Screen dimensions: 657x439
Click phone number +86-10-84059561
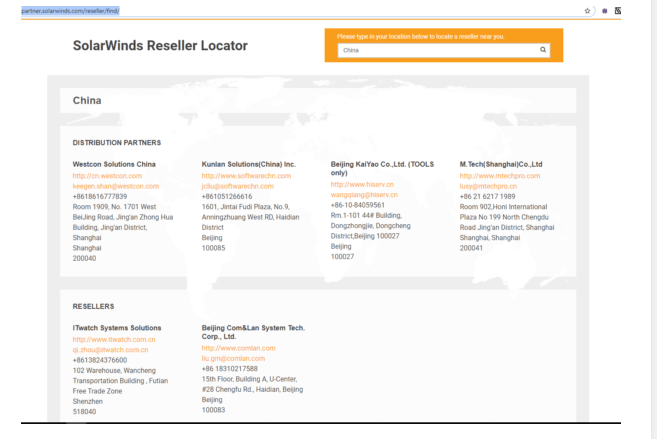point(357,205)
